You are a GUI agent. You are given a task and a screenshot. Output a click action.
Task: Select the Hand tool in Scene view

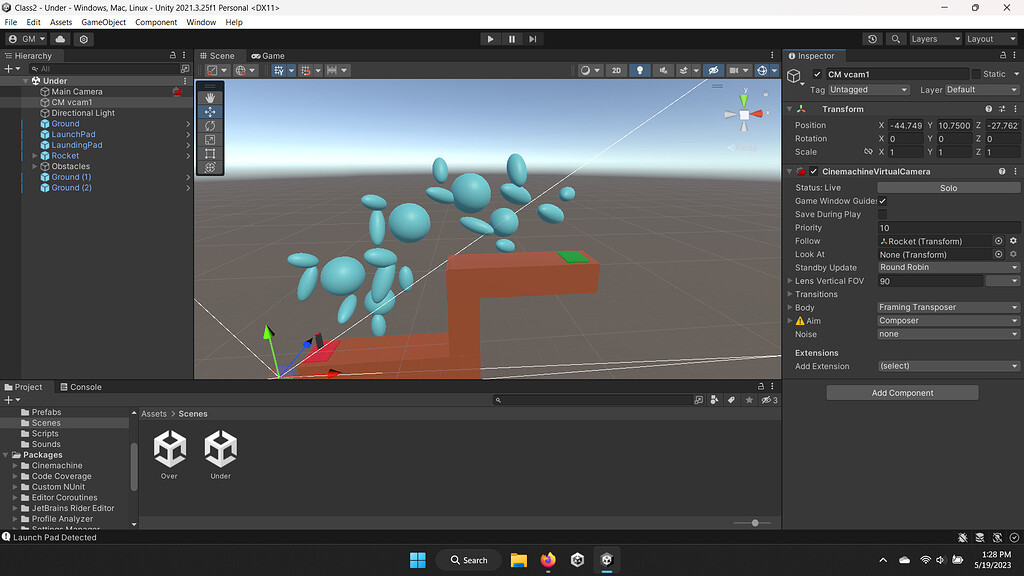tap(209, 98)
